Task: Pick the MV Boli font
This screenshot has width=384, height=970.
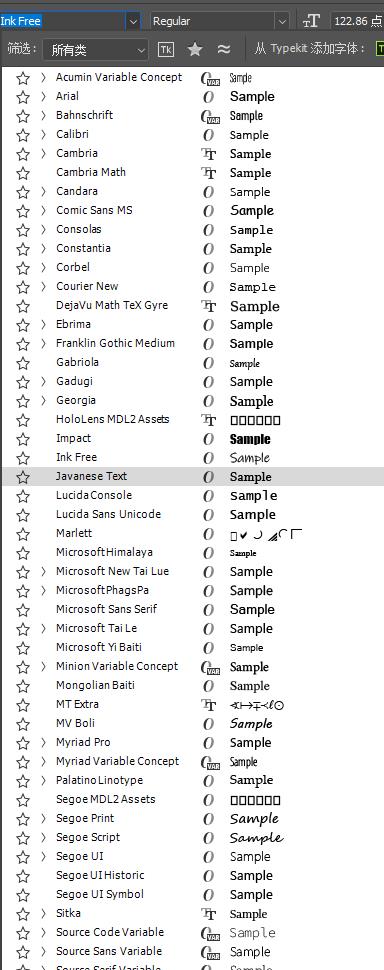Action: point(75,723)
